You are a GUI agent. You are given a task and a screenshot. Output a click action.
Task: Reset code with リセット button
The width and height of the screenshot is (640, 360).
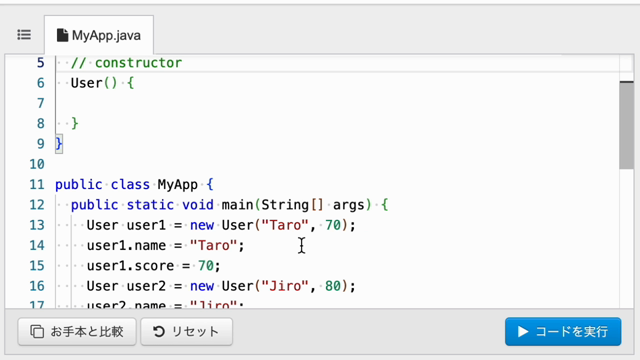187,331
